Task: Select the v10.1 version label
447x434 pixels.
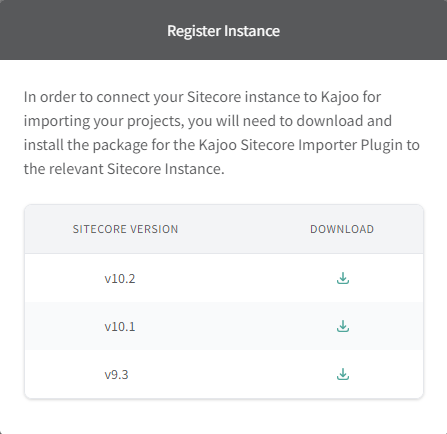Action: [x=120, y=326]
